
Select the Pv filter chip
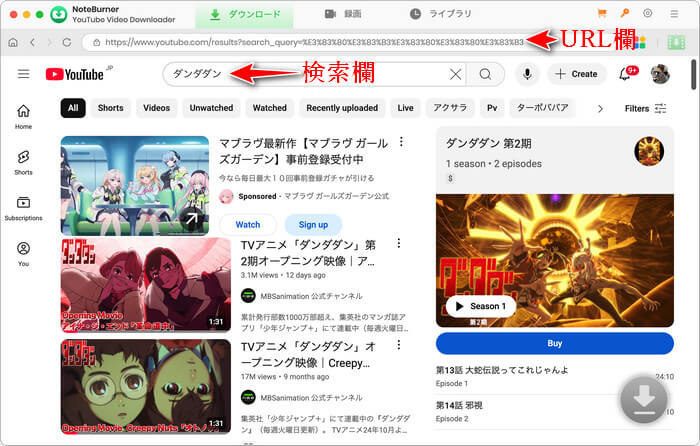(492, 108)
